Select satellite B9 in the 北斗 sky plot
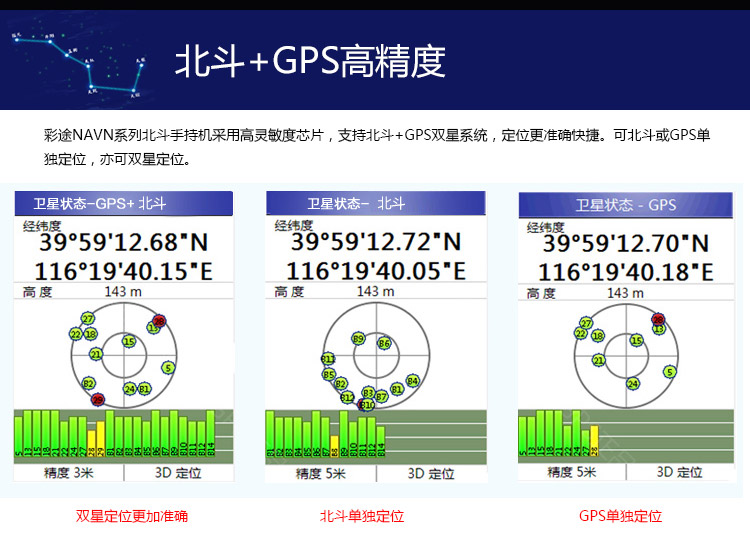Viewport: 750px width, 558px height. pos(358,339)
